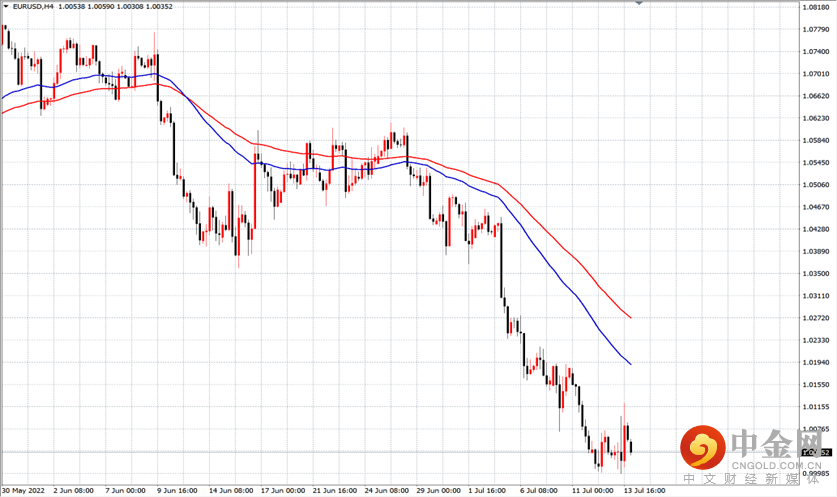
Task: Click price label 1.07400 on the axis
Action: pos(816,52)
